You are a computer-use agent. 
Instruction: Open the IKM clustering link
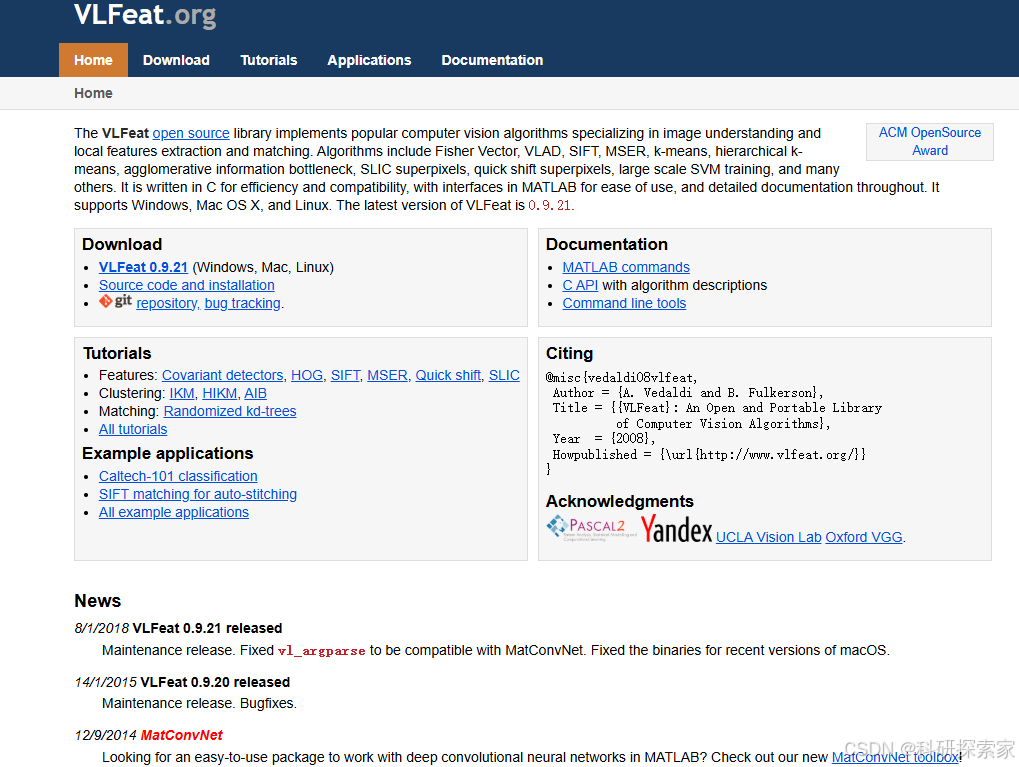click(x=182, y=393)
